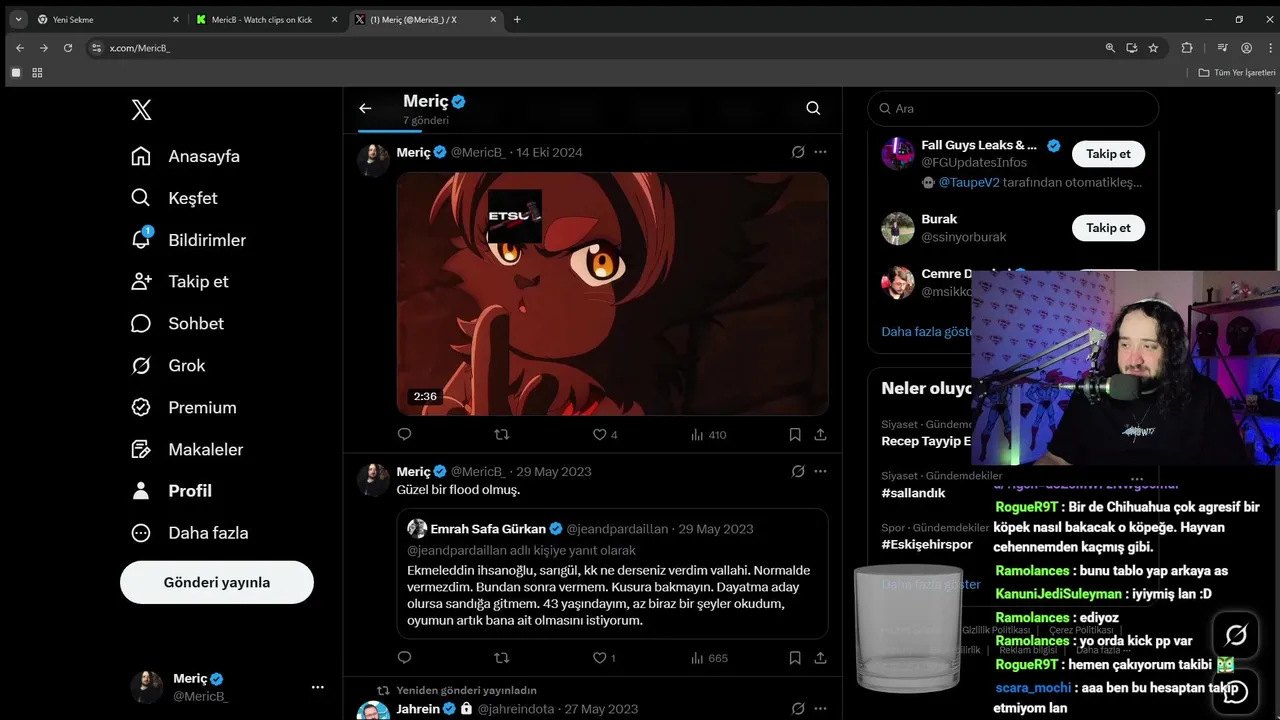Like the post with 1 like

pos(604,658)
